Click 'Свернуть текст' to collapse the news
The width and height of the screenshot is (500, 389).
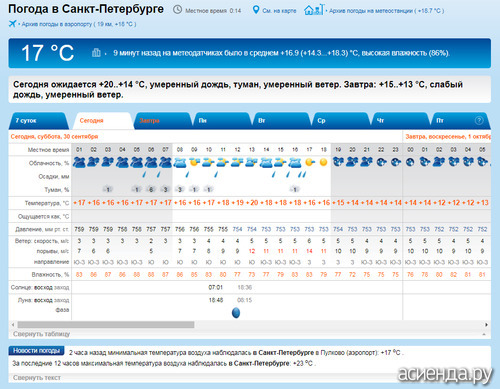click(x=37, y=378)
